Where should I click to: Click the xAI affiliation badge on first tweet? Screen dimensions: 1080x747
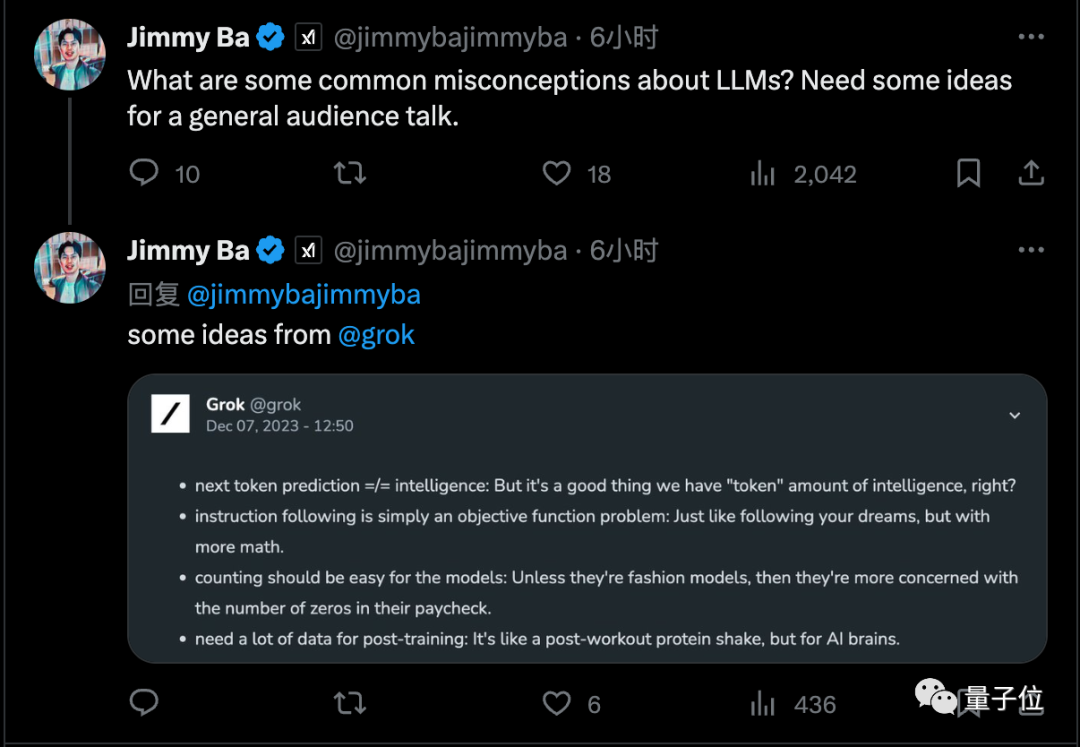pos(308,38)
